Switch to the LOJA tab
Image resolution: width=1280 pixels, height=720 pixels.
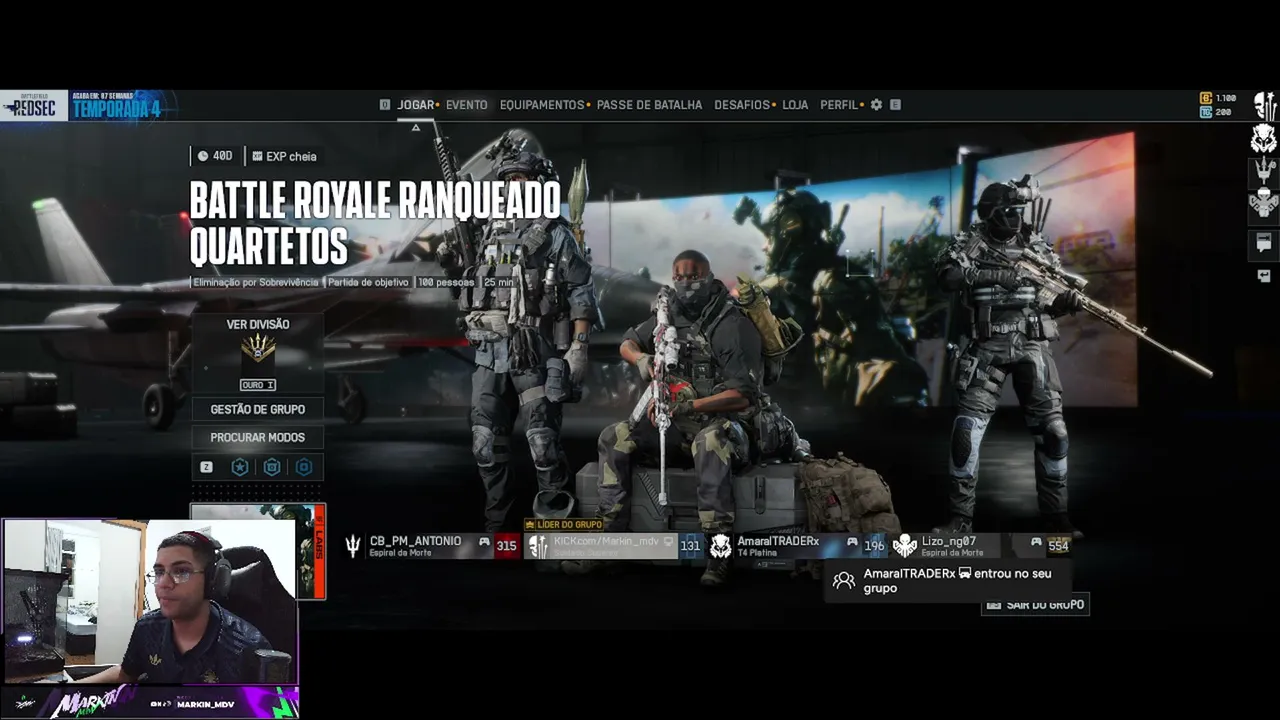(x=795, y=105)
